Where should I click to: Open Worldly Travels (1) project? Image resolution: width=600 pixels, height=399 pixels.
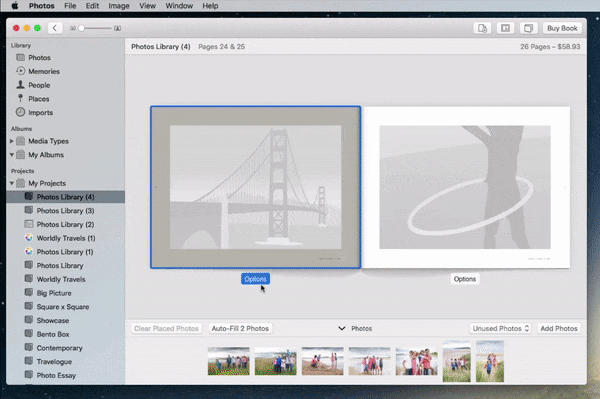tap(66, 238)
